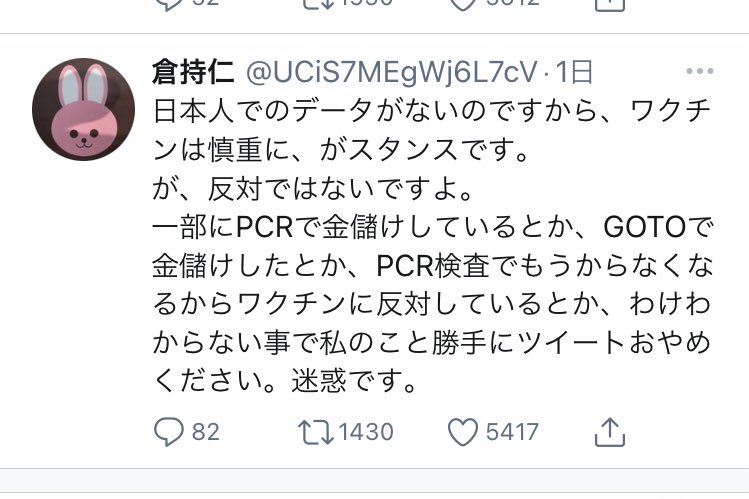Click the tweet's closing phrase 迷惑です。
749x499 pixels.
[354, 381]
